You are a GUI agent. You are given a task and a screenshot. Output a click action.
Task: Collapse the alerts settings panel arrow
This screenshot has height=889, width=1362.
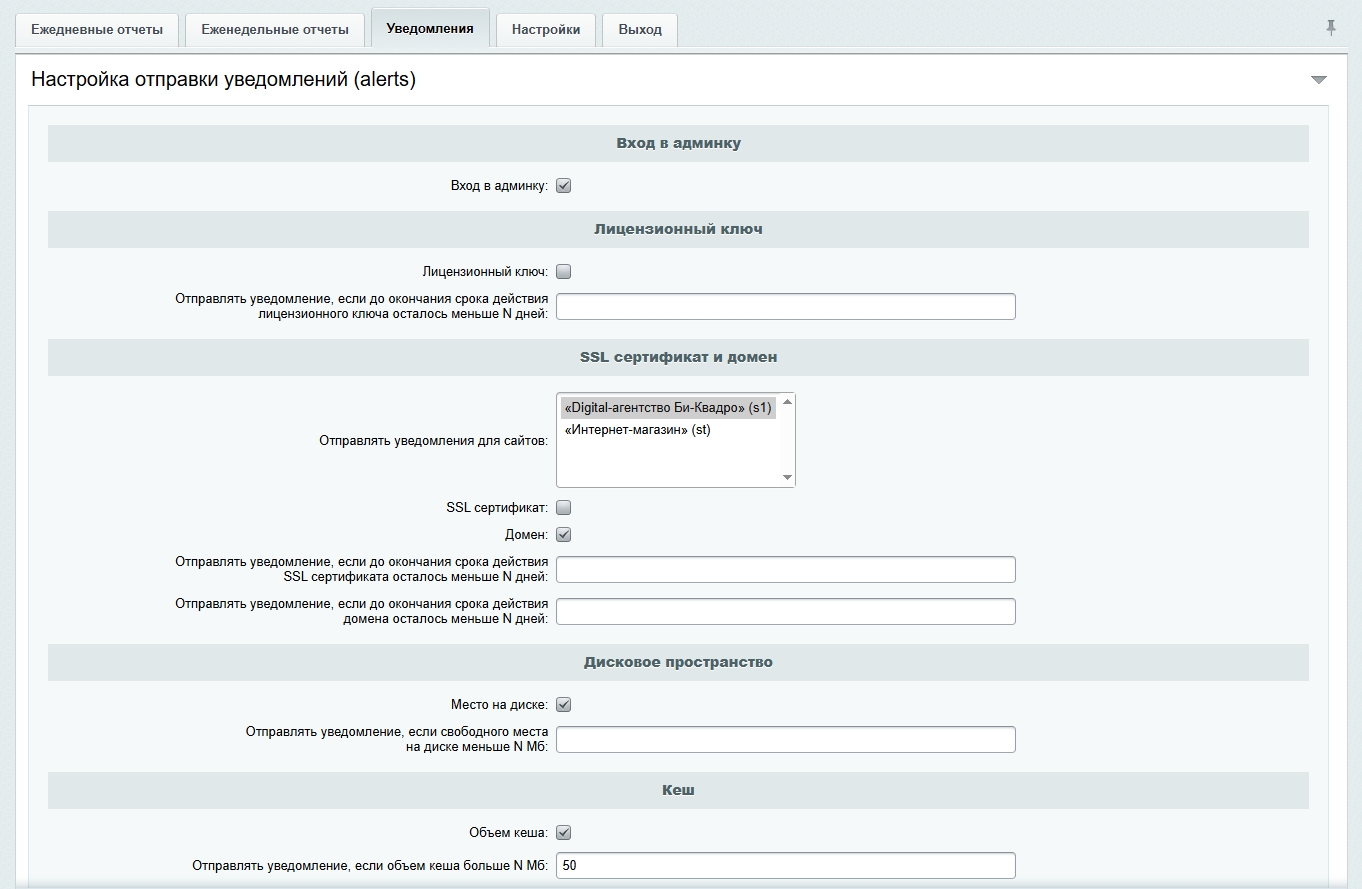click(1318, 80)
